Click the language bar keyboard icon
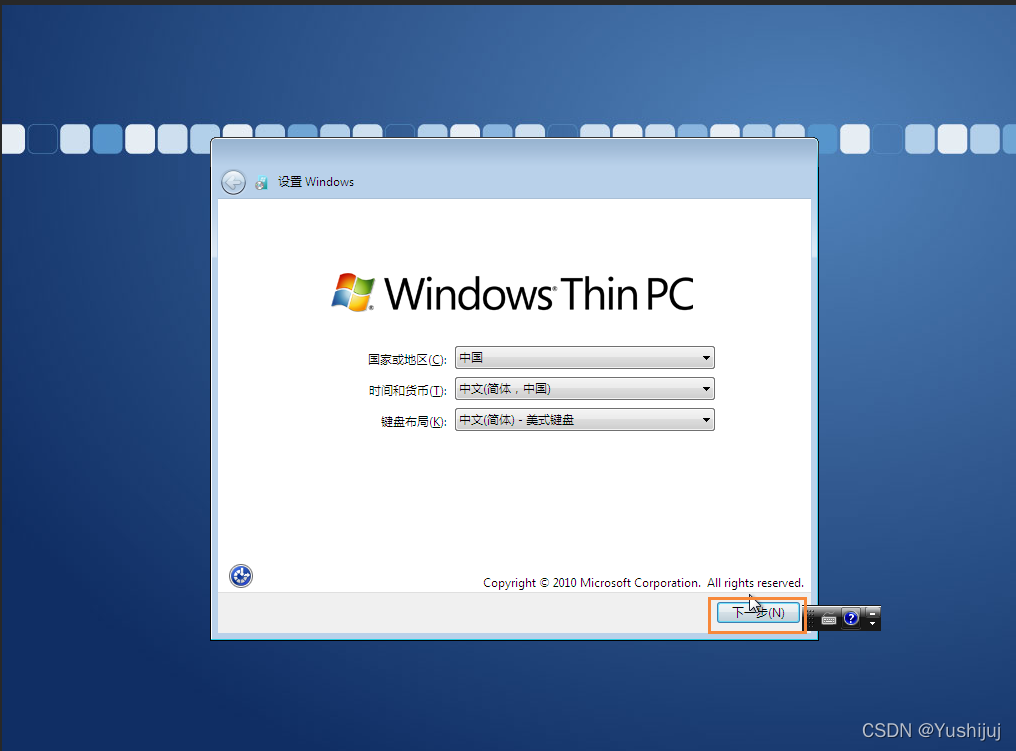The width and height of the screenshot is (1016, 751). [829, 619]
